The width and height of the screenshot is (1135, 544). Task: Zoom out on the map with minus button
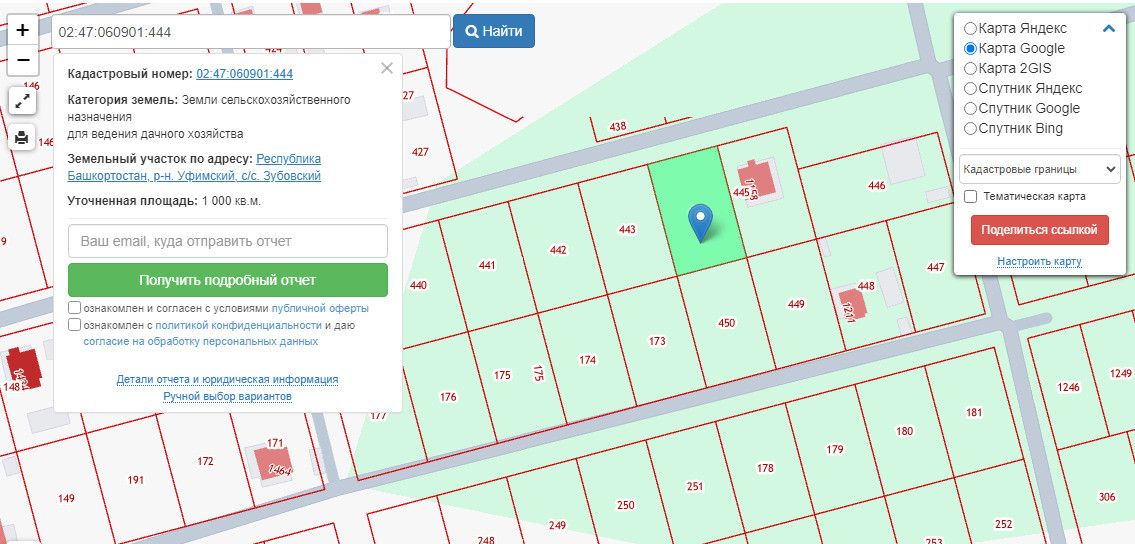tap(22, 60)
